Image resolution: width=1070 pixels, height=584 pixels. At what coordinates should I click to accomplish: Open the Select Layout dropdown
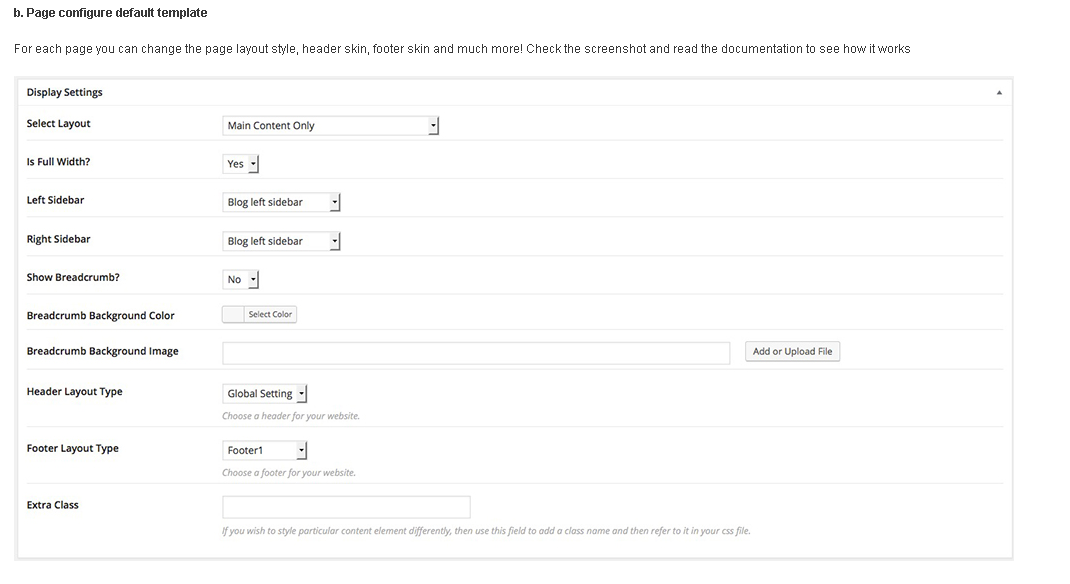click(330, 125)
